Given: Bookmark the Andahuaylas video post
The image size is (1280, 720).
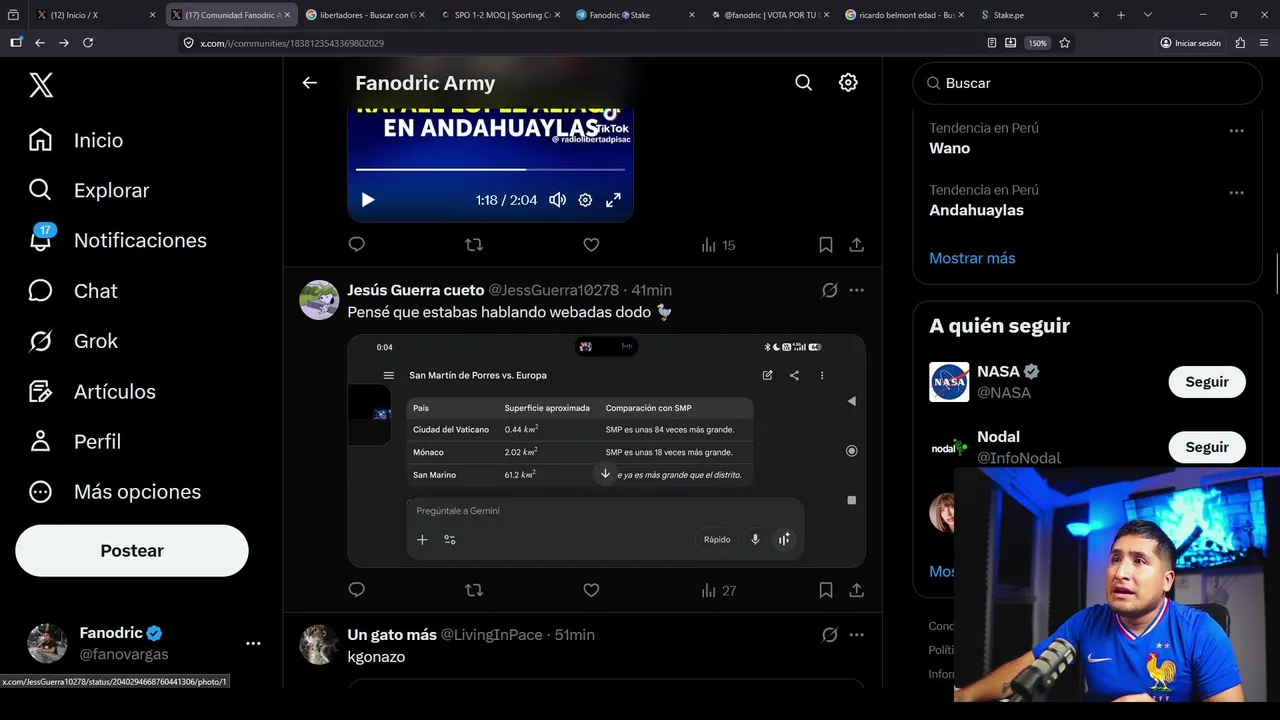Looking at the screenshot, I should (826, 245).
